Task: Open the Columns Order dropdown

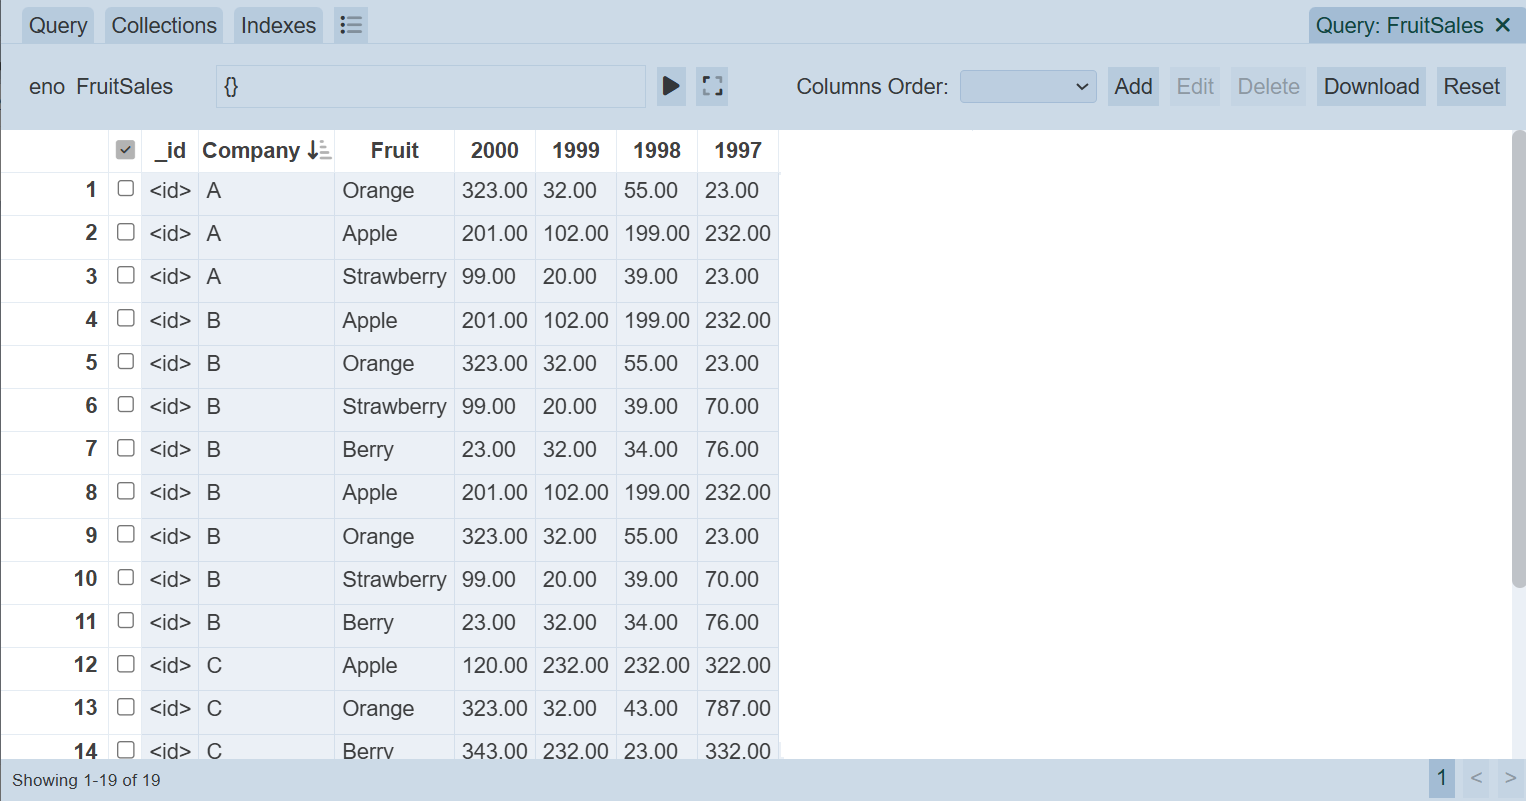Action: pos(1027,87)
